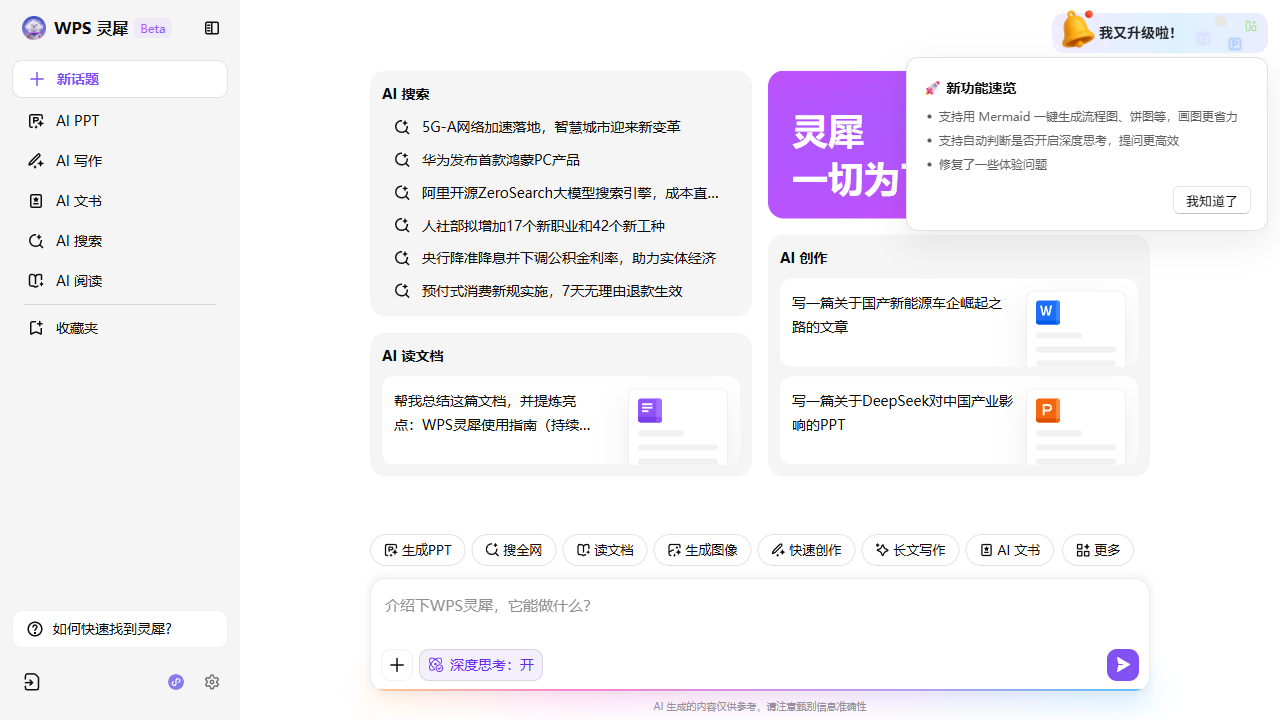Click the logout icon at sidebar bottom
The width and height of the screenshot is (1280, 720).
pyautogui.click(x=32, y=682)
